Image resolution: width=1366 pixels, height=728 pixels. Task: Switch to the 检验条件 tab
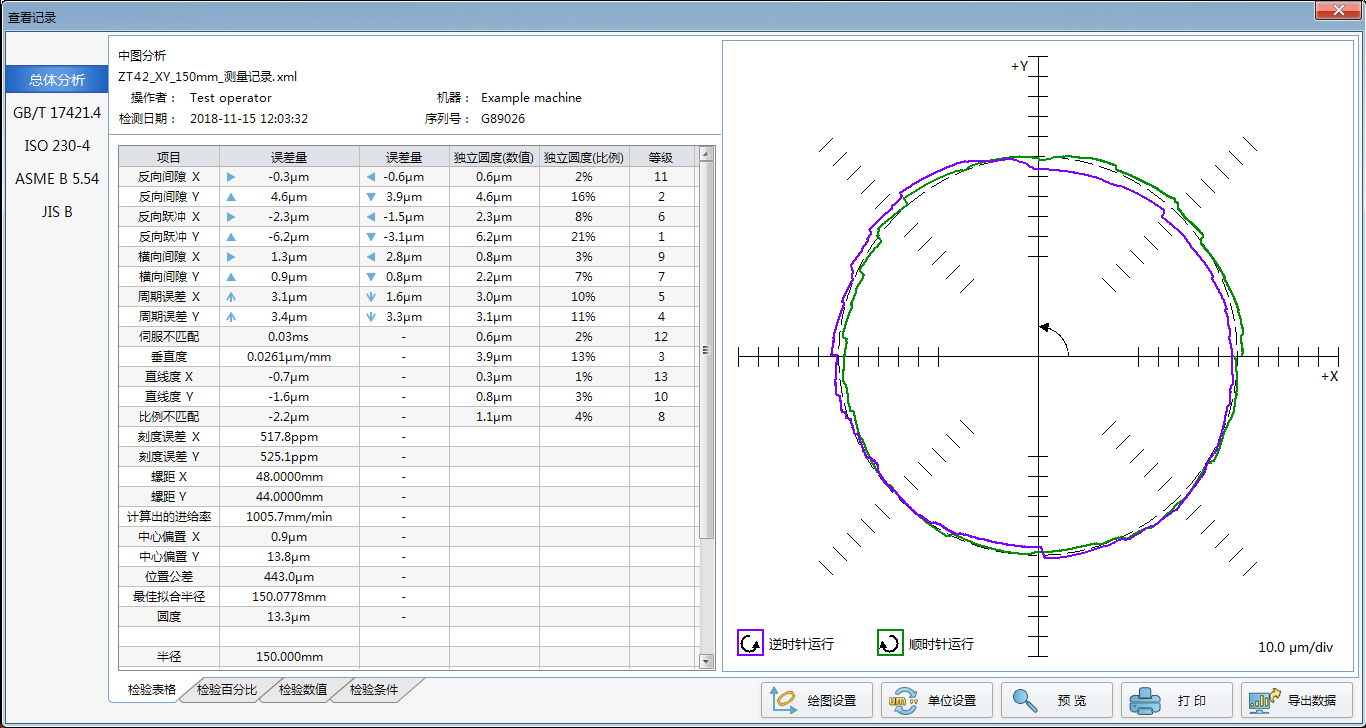click(374, 690)
